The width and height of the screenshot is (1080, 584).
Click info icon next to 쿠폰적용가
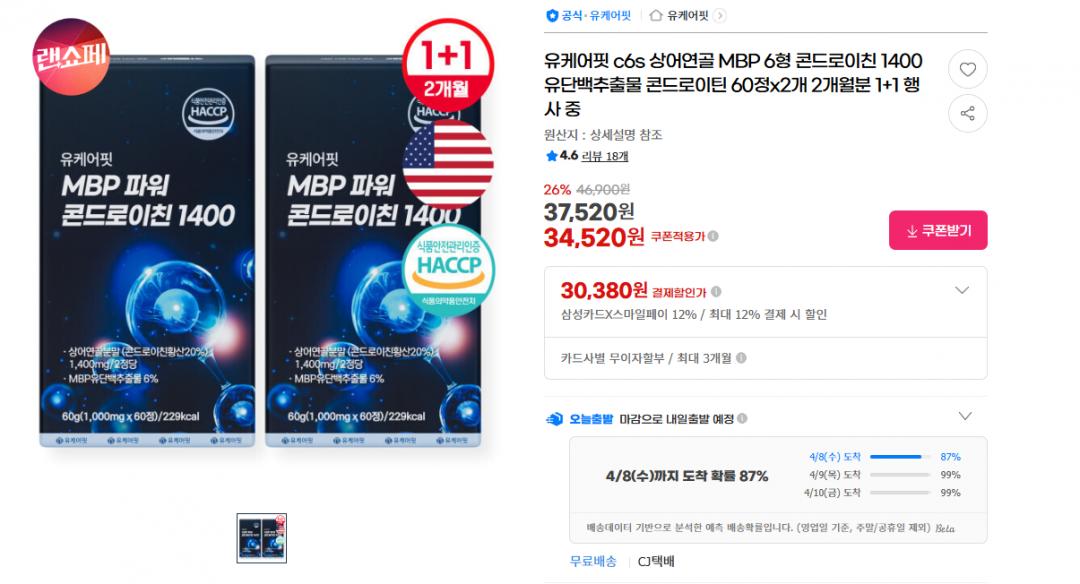tap(713, 236)
